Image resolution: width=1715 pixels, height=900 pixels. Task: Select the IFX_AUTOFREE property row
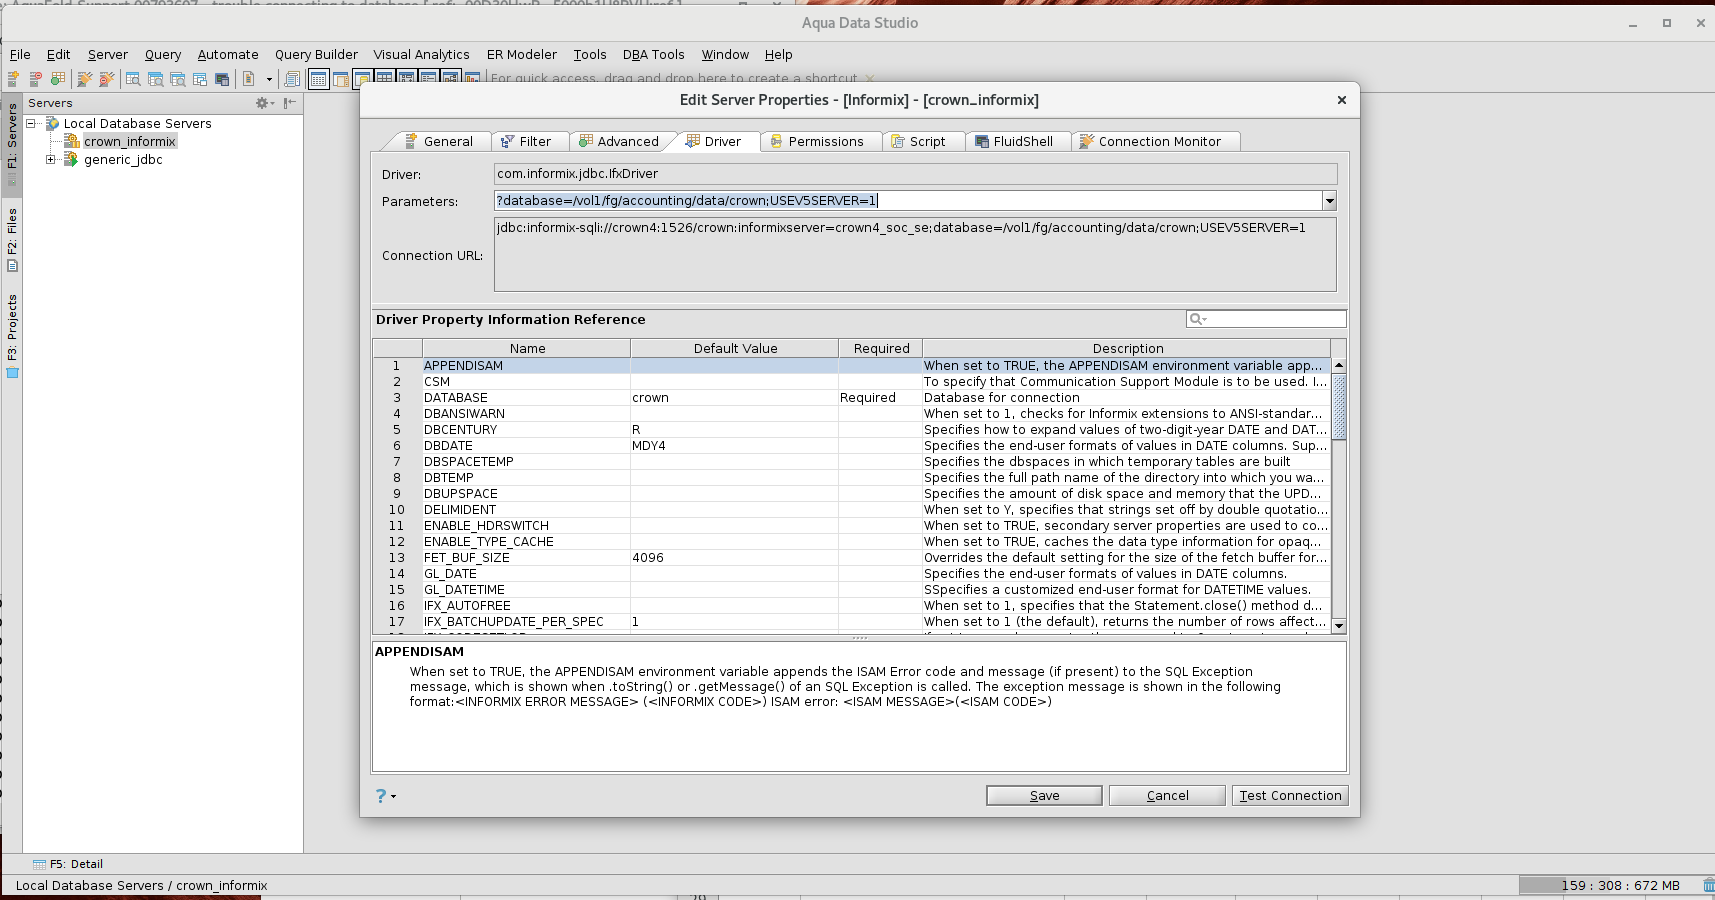pyautogui.click(x=852, y=606)
